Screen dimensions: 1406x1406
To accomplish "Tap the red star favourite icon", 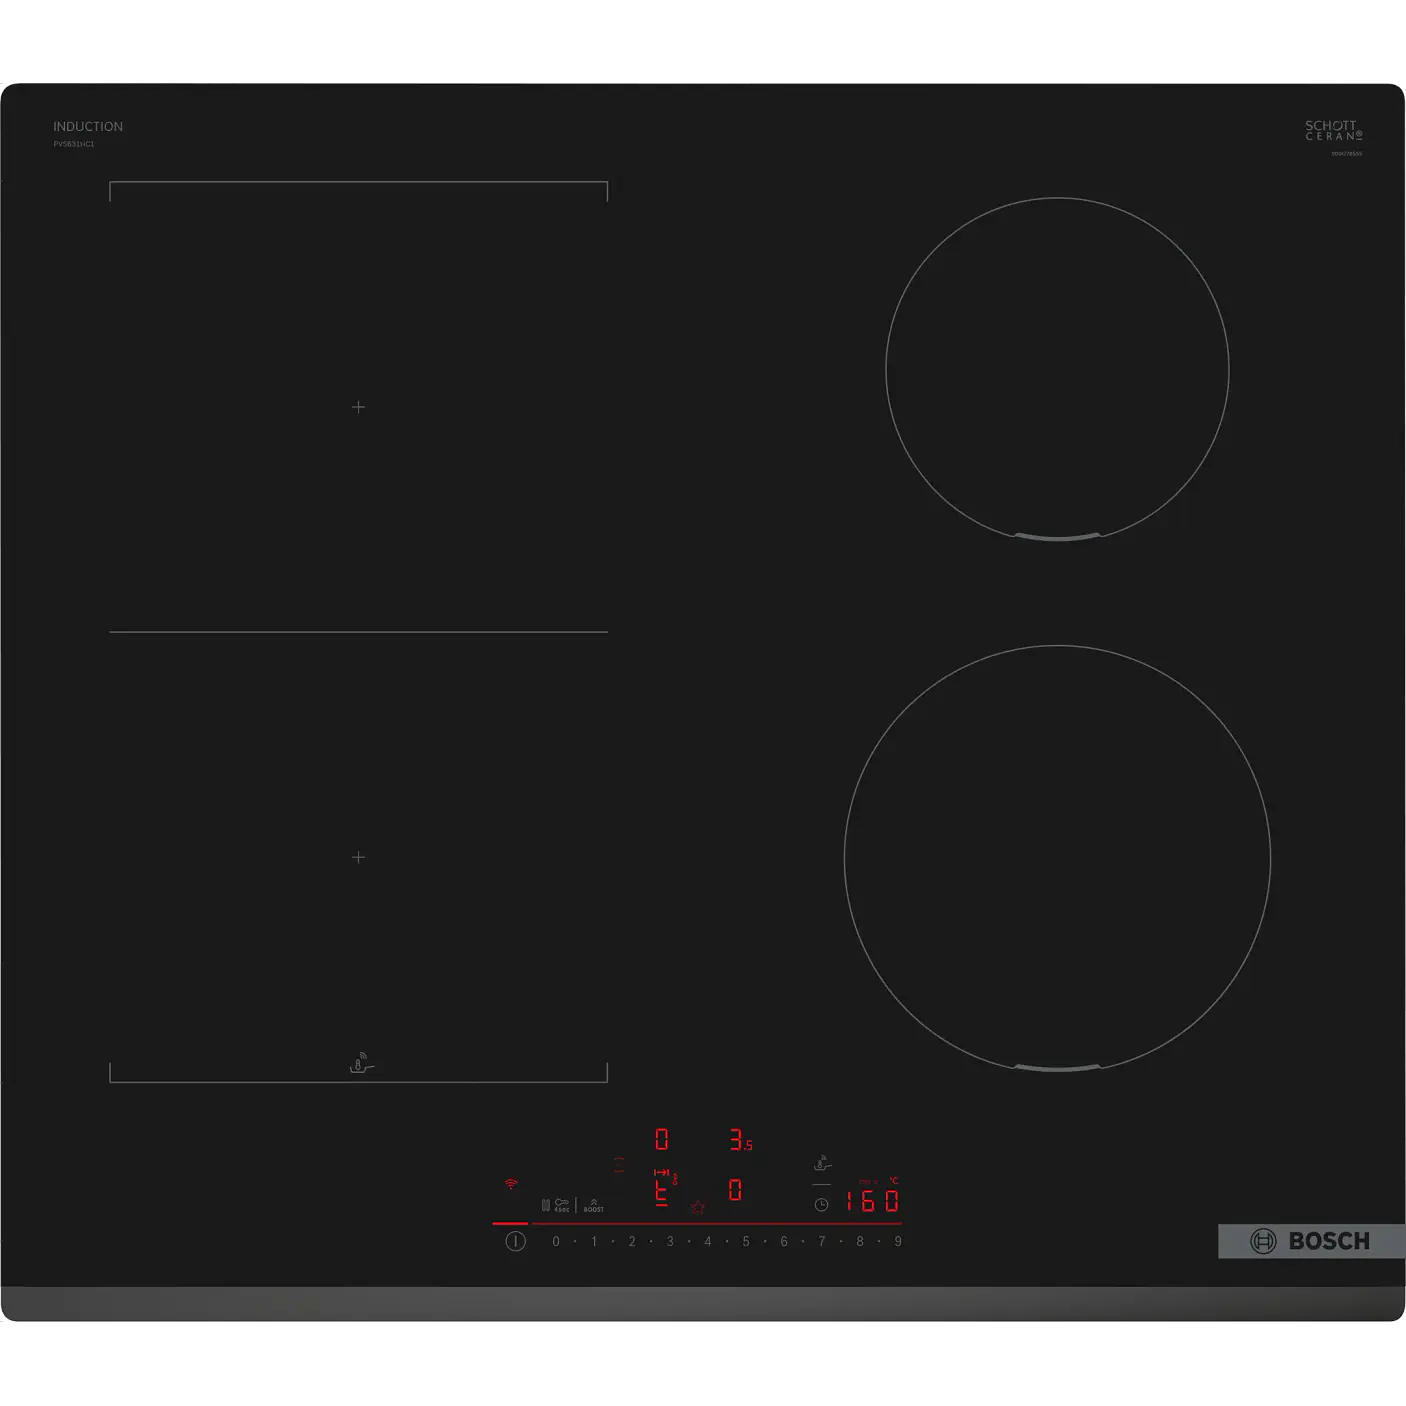I will [x=697, y=1208].
